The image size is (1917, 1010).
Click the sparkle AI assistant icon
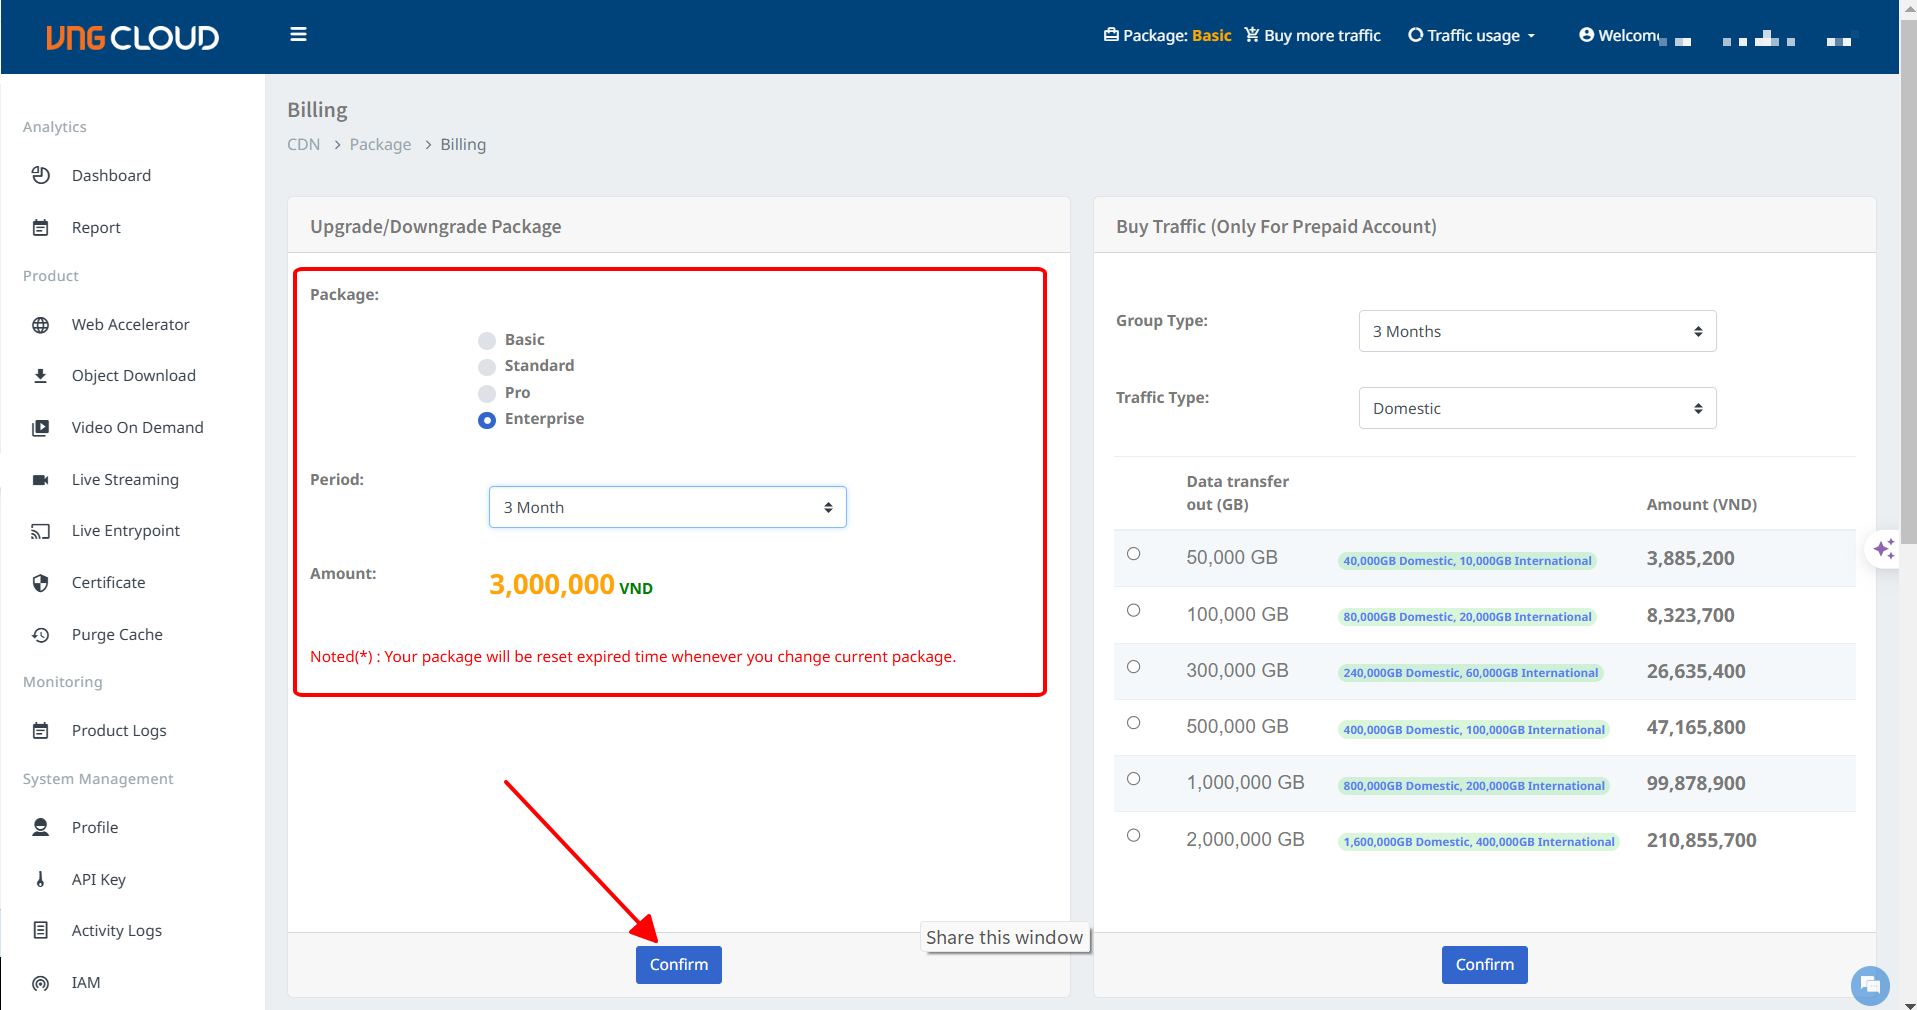tap(1884, 548)
